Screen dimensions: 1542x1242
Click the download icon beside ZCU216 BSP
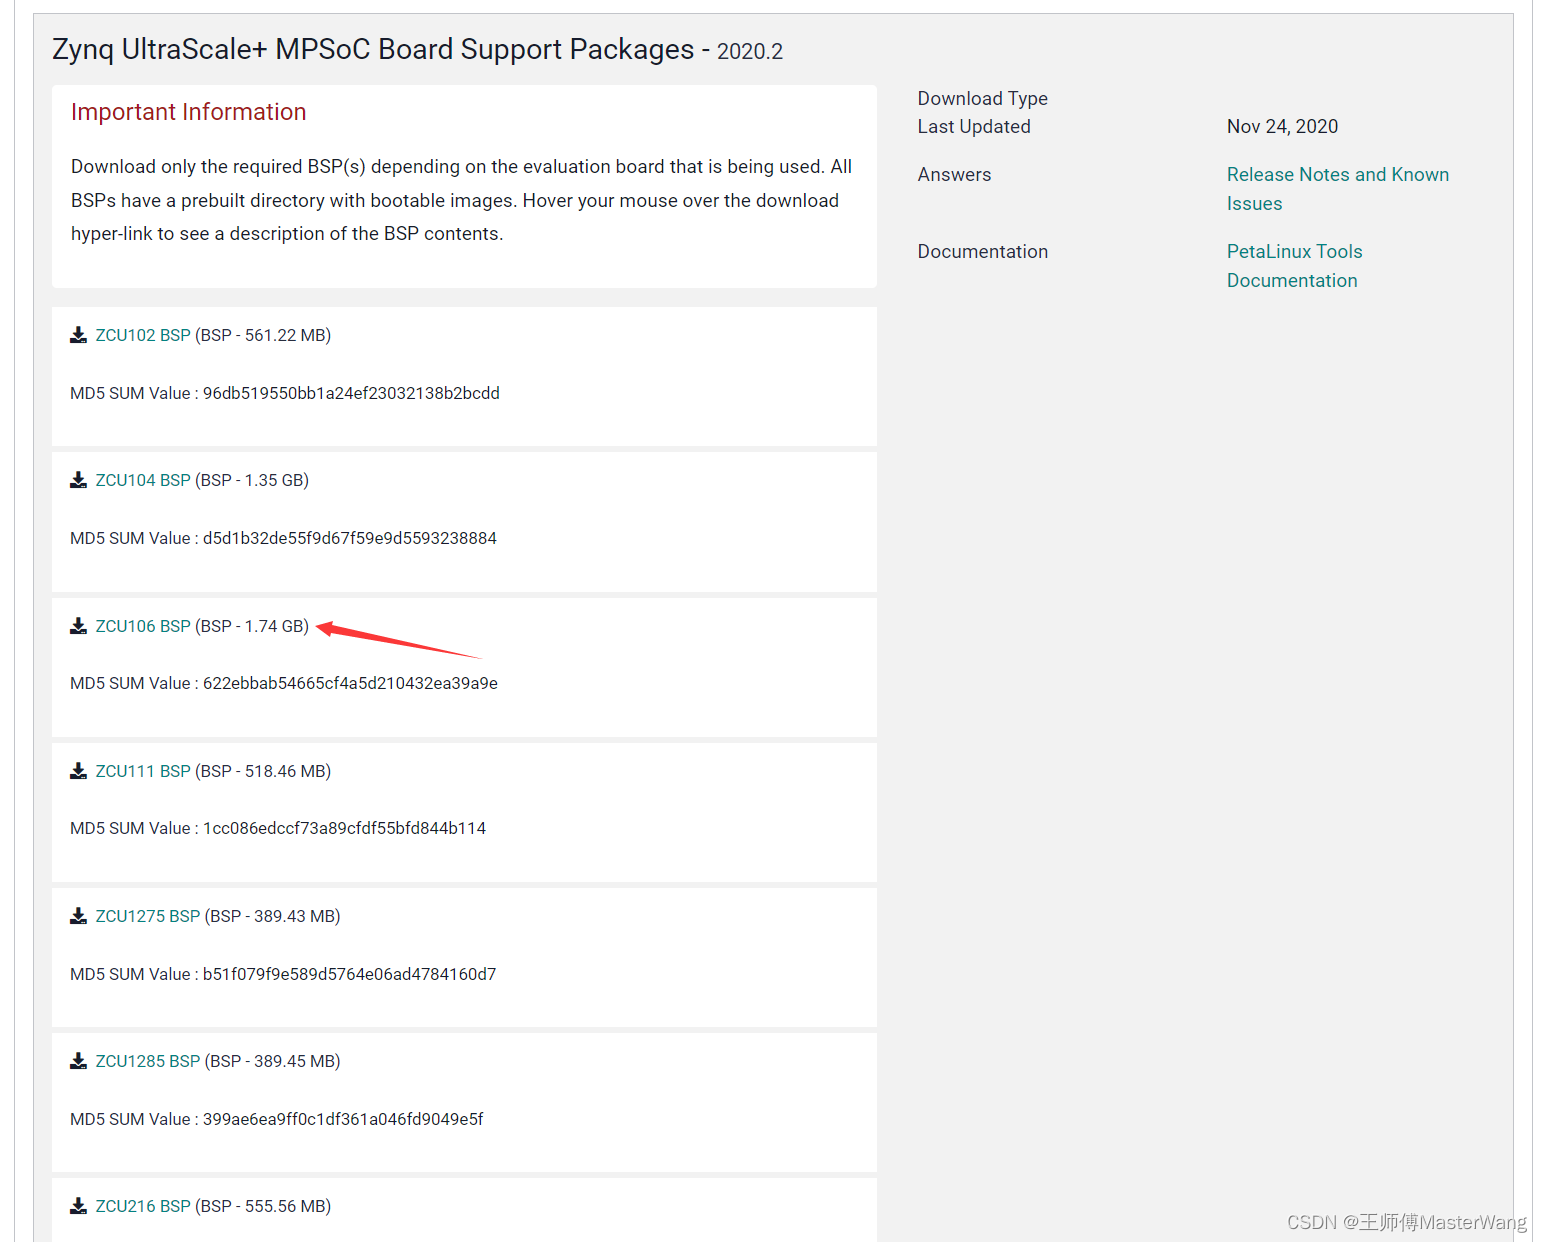click(78, 1206)
